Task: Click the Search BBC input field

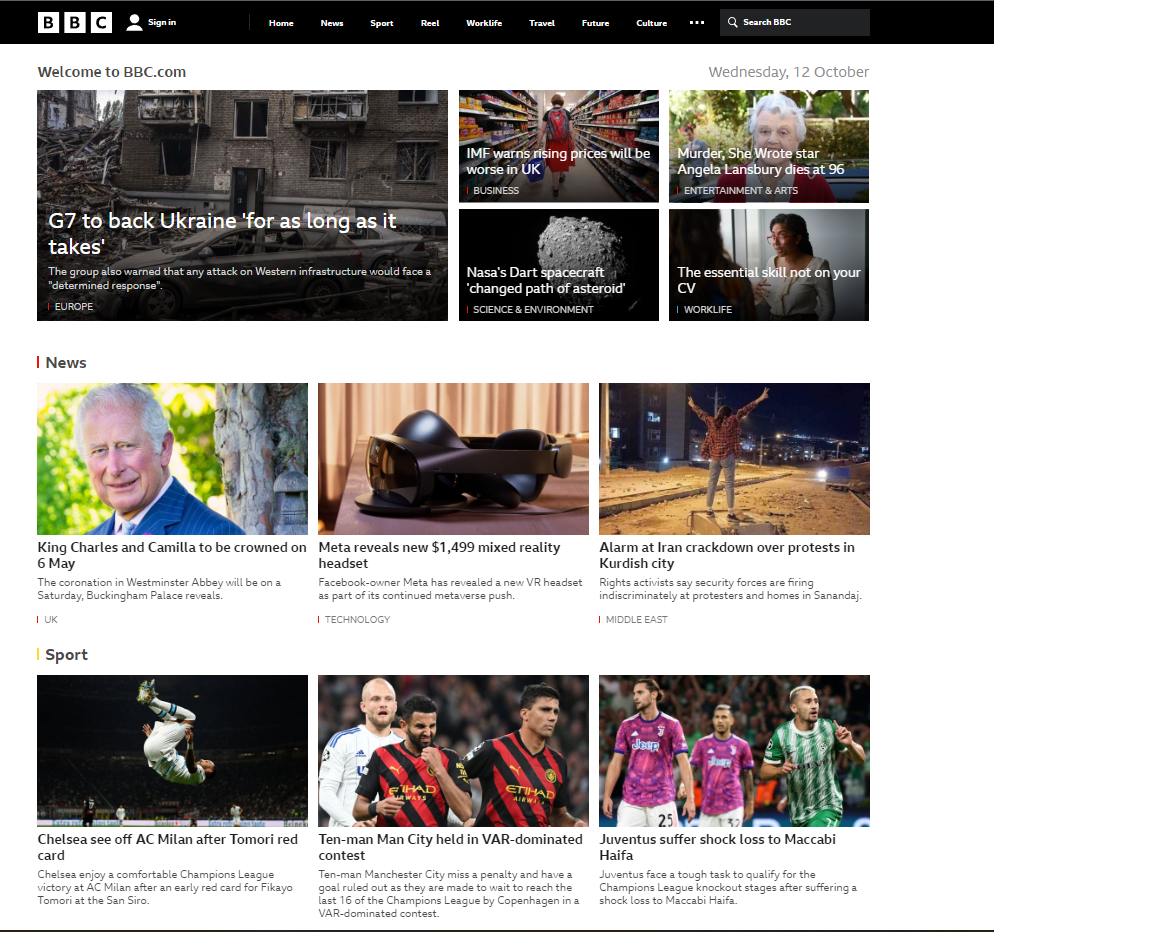Action: 795,22
